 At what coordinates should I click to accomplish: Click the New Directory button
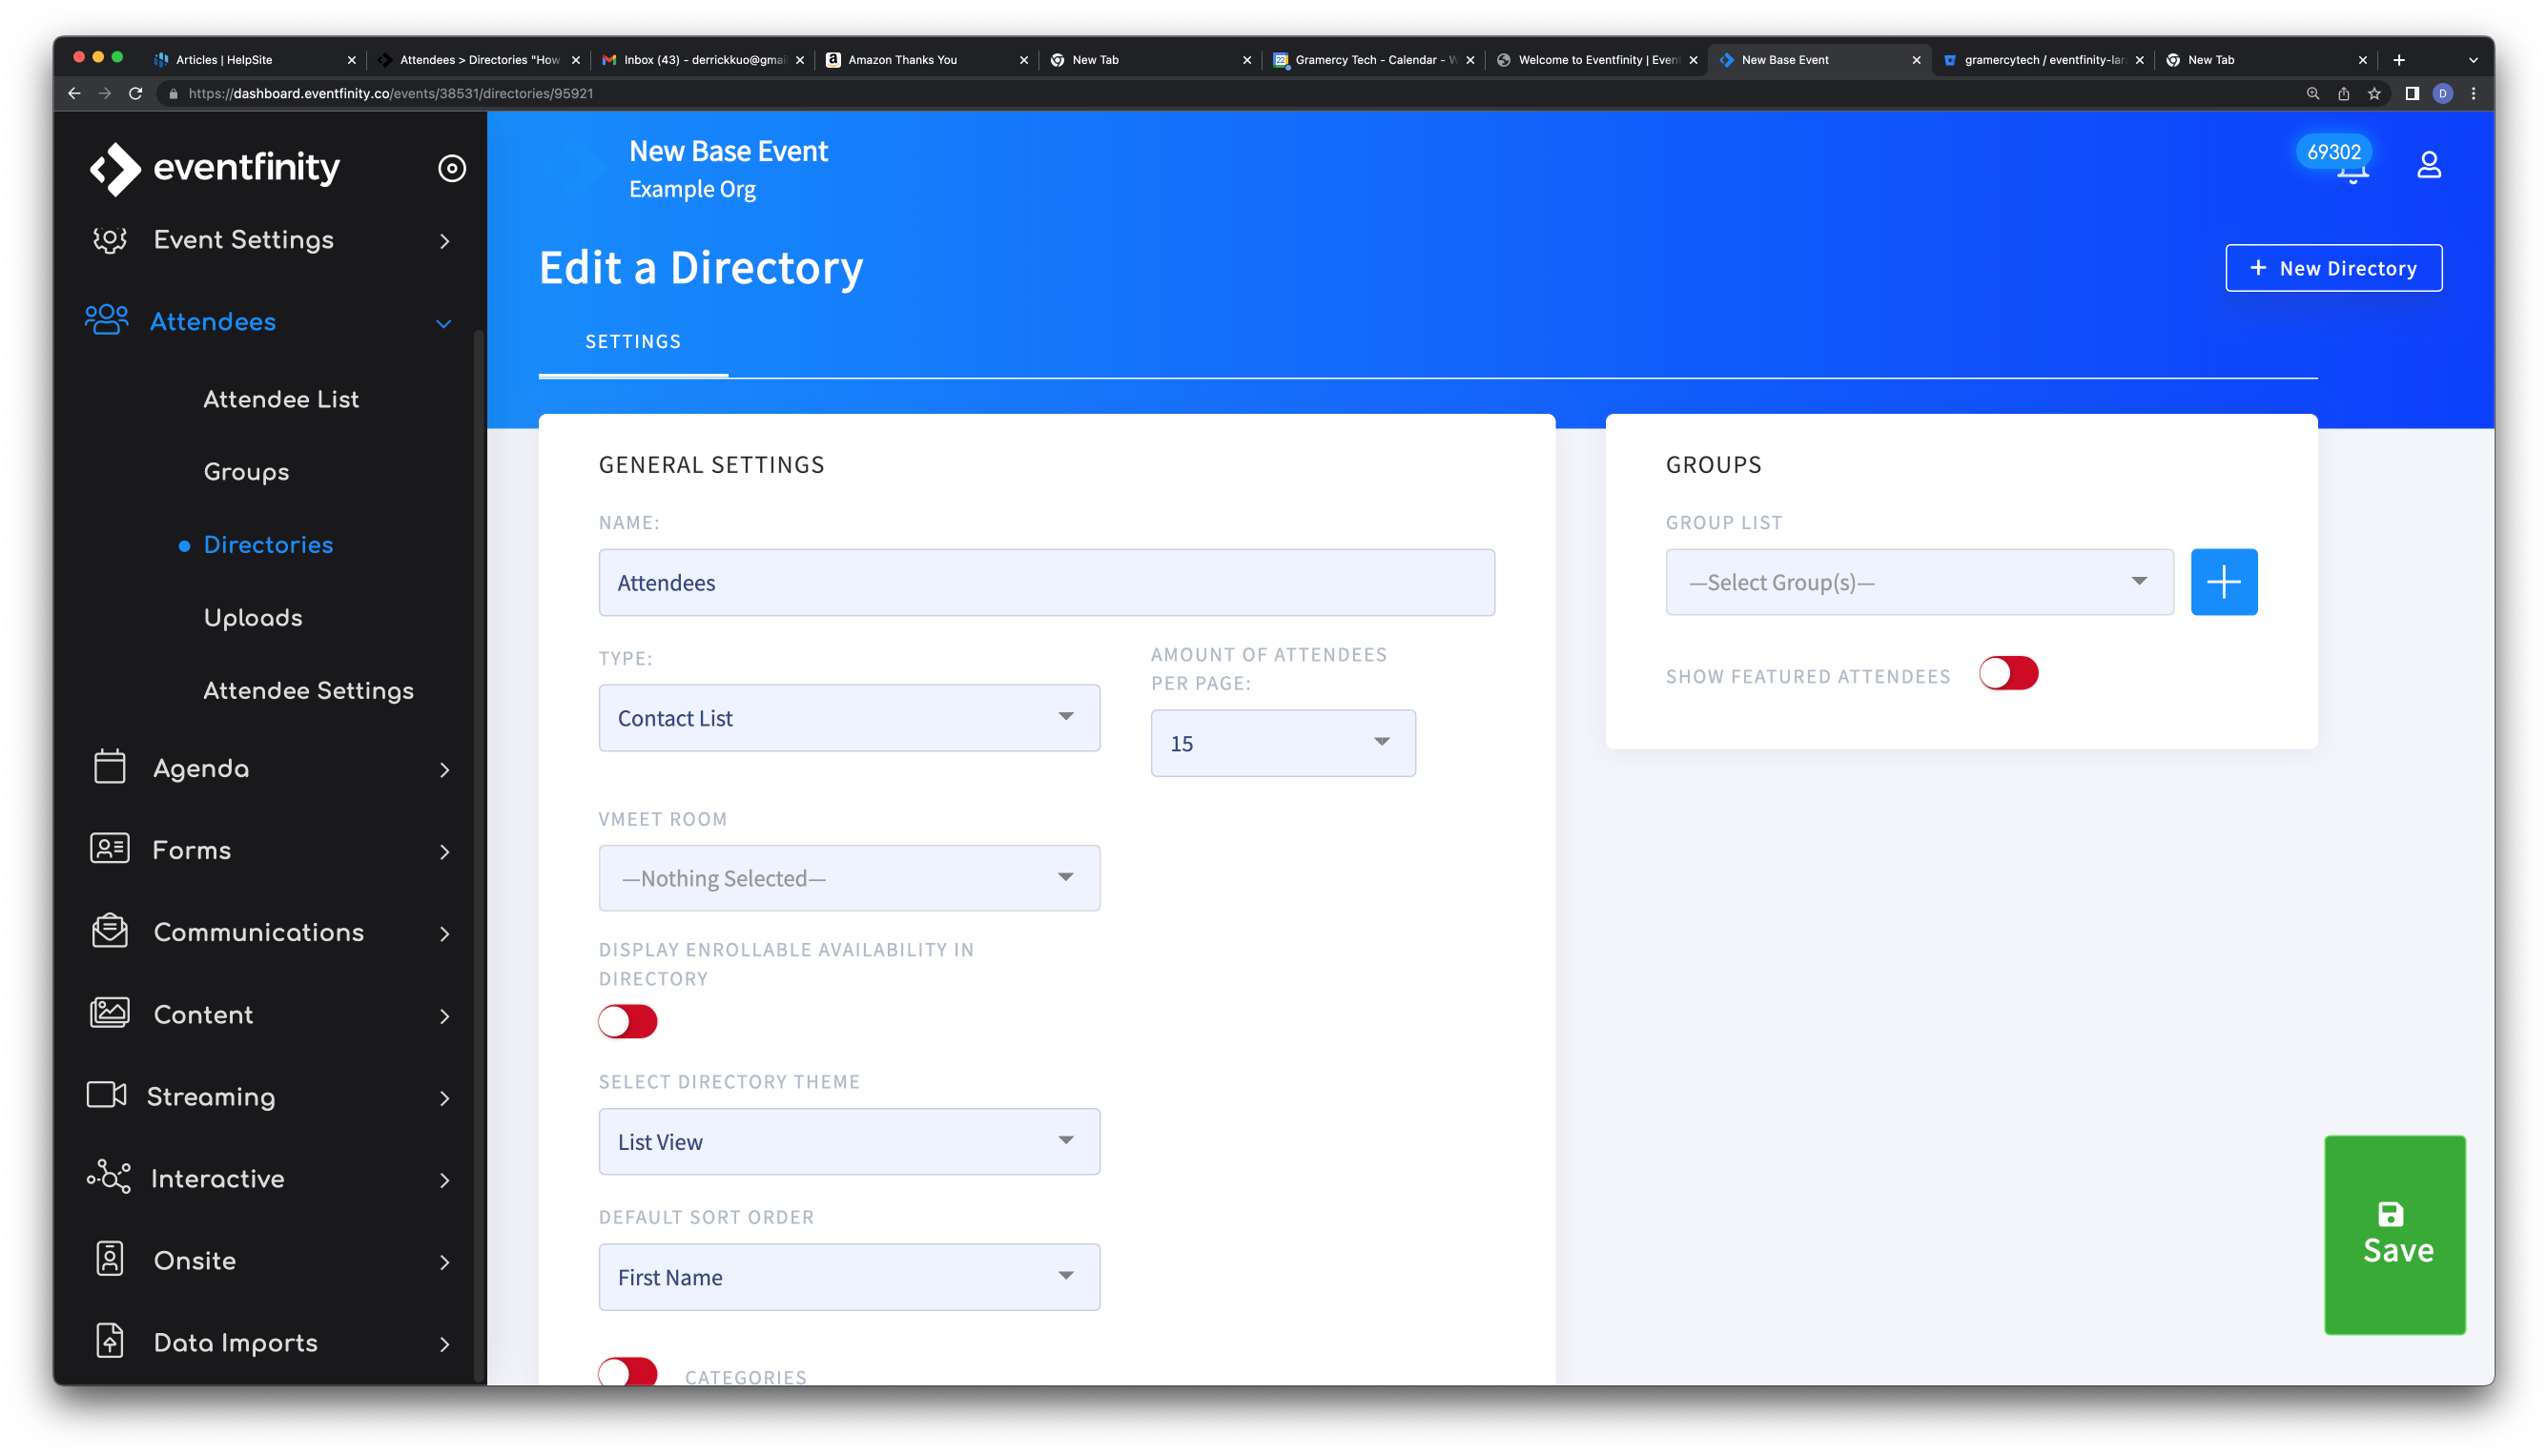(2333, 268)
